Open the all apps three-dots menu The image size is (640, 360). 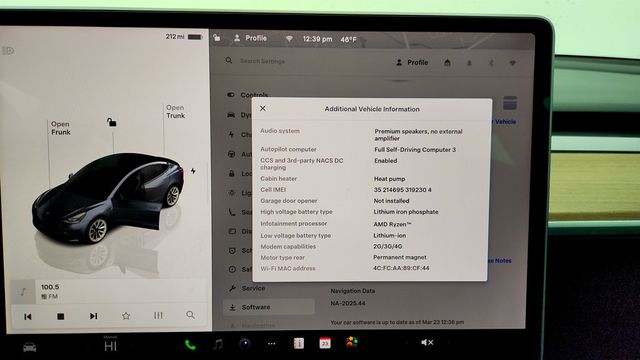(x=271, y=344)
